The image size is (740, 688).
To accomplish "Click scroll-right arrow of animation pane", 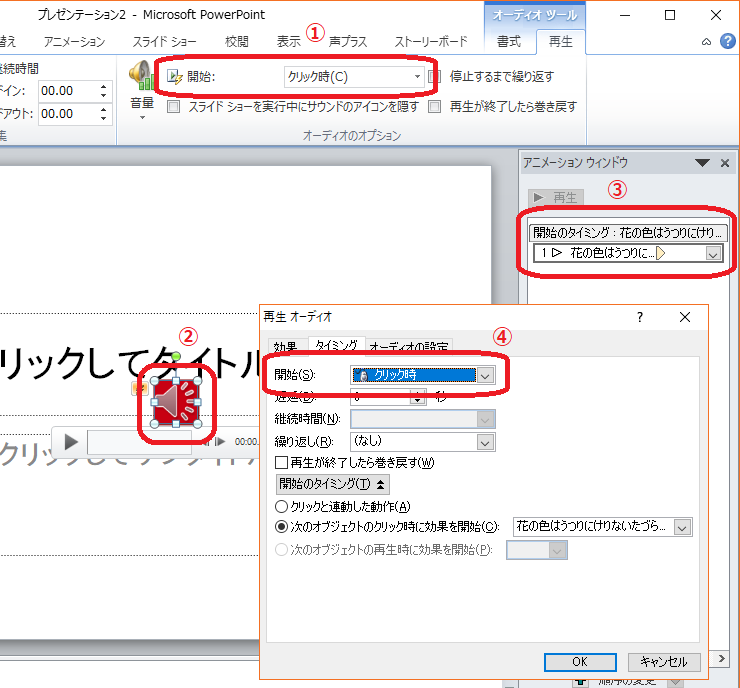I will pyautogui.click(x=722, y=659).
